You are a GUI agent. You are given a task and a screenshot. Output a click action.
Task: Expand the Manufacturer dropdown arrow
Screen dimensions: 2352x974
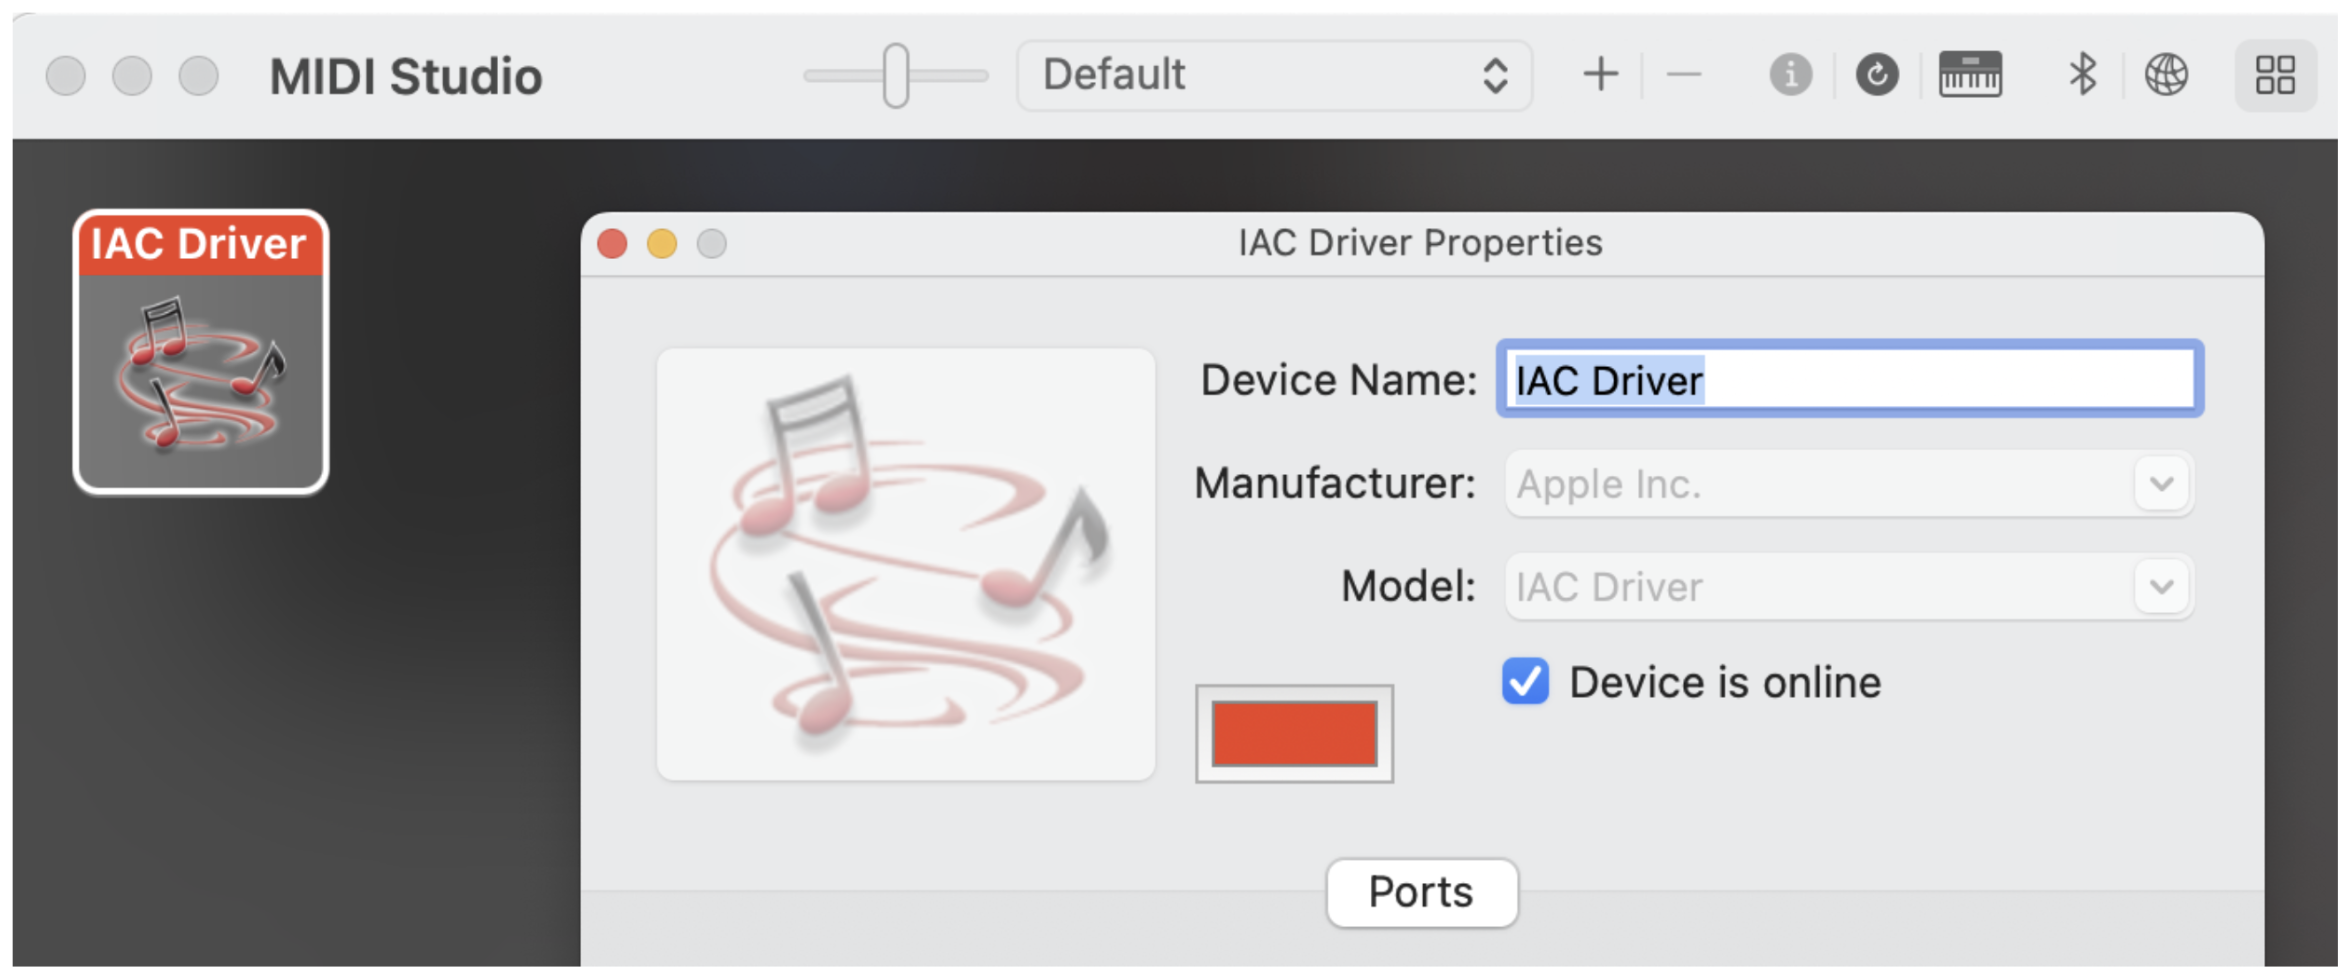pos(2161,484)
